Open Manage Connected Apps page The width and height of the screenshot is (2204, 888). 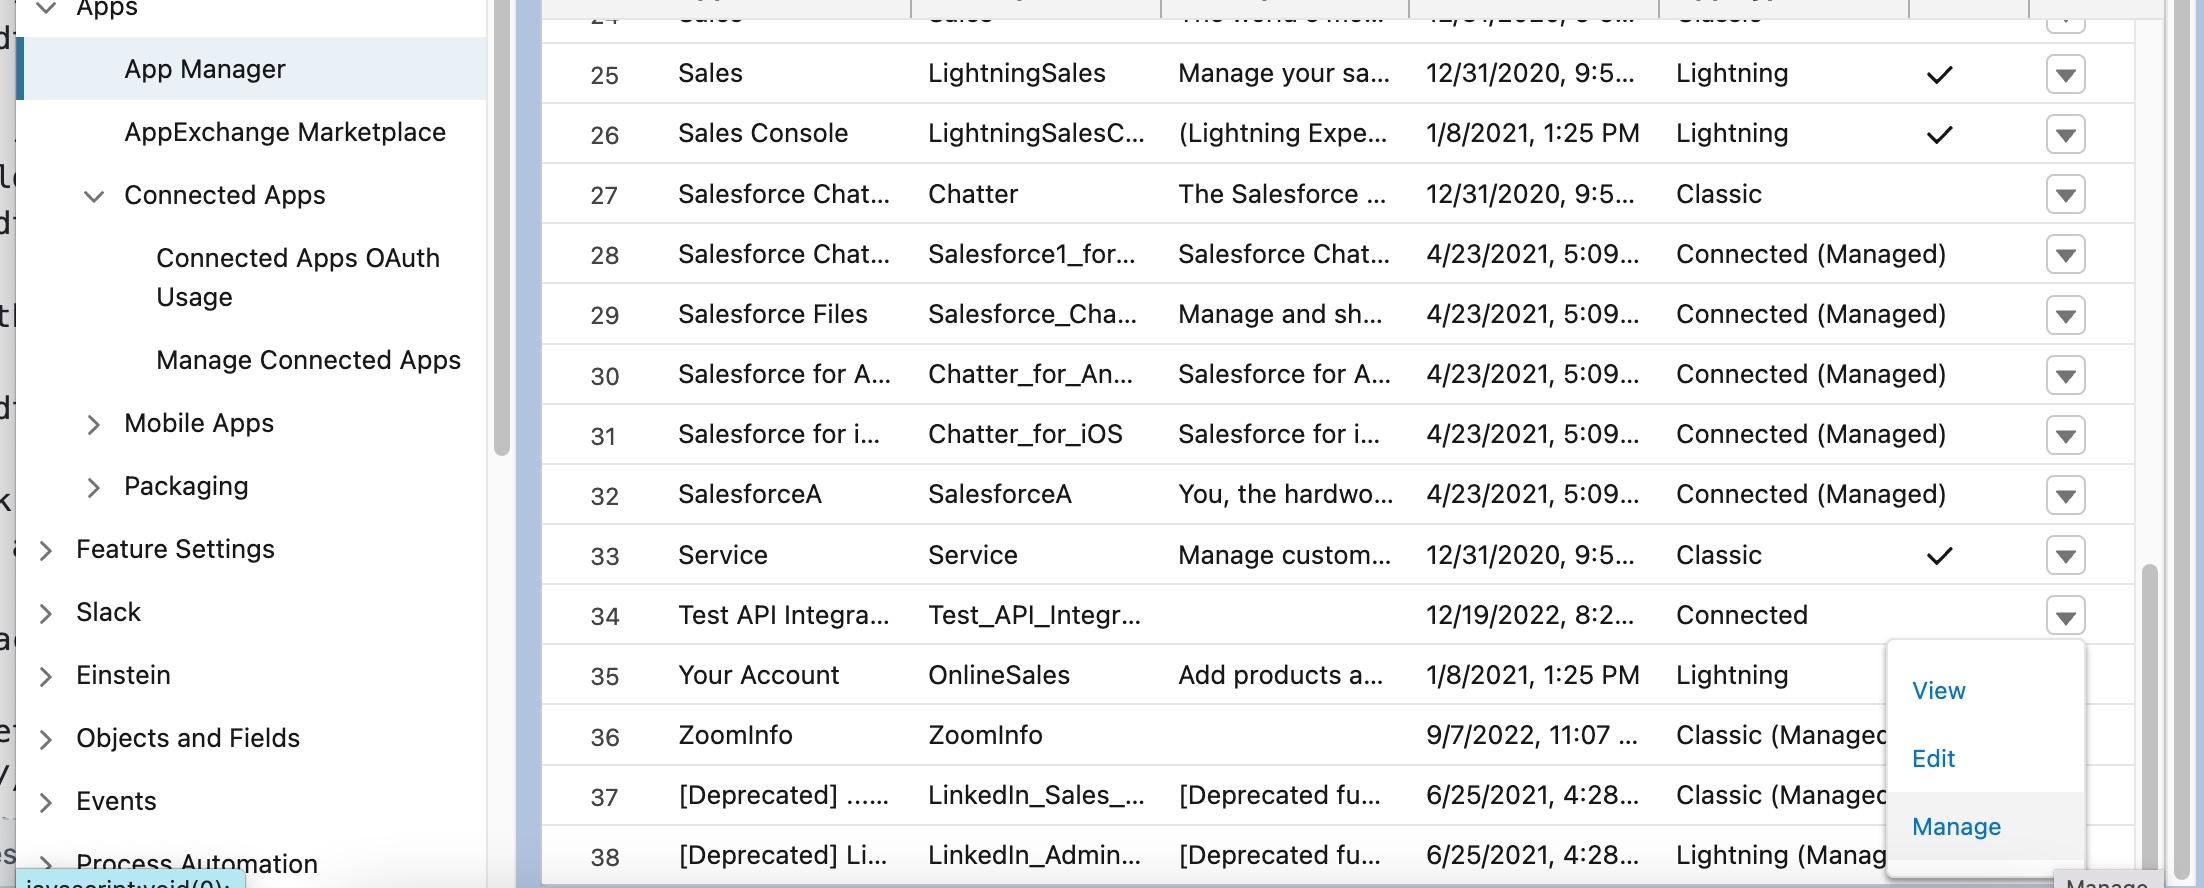point(308,360)
